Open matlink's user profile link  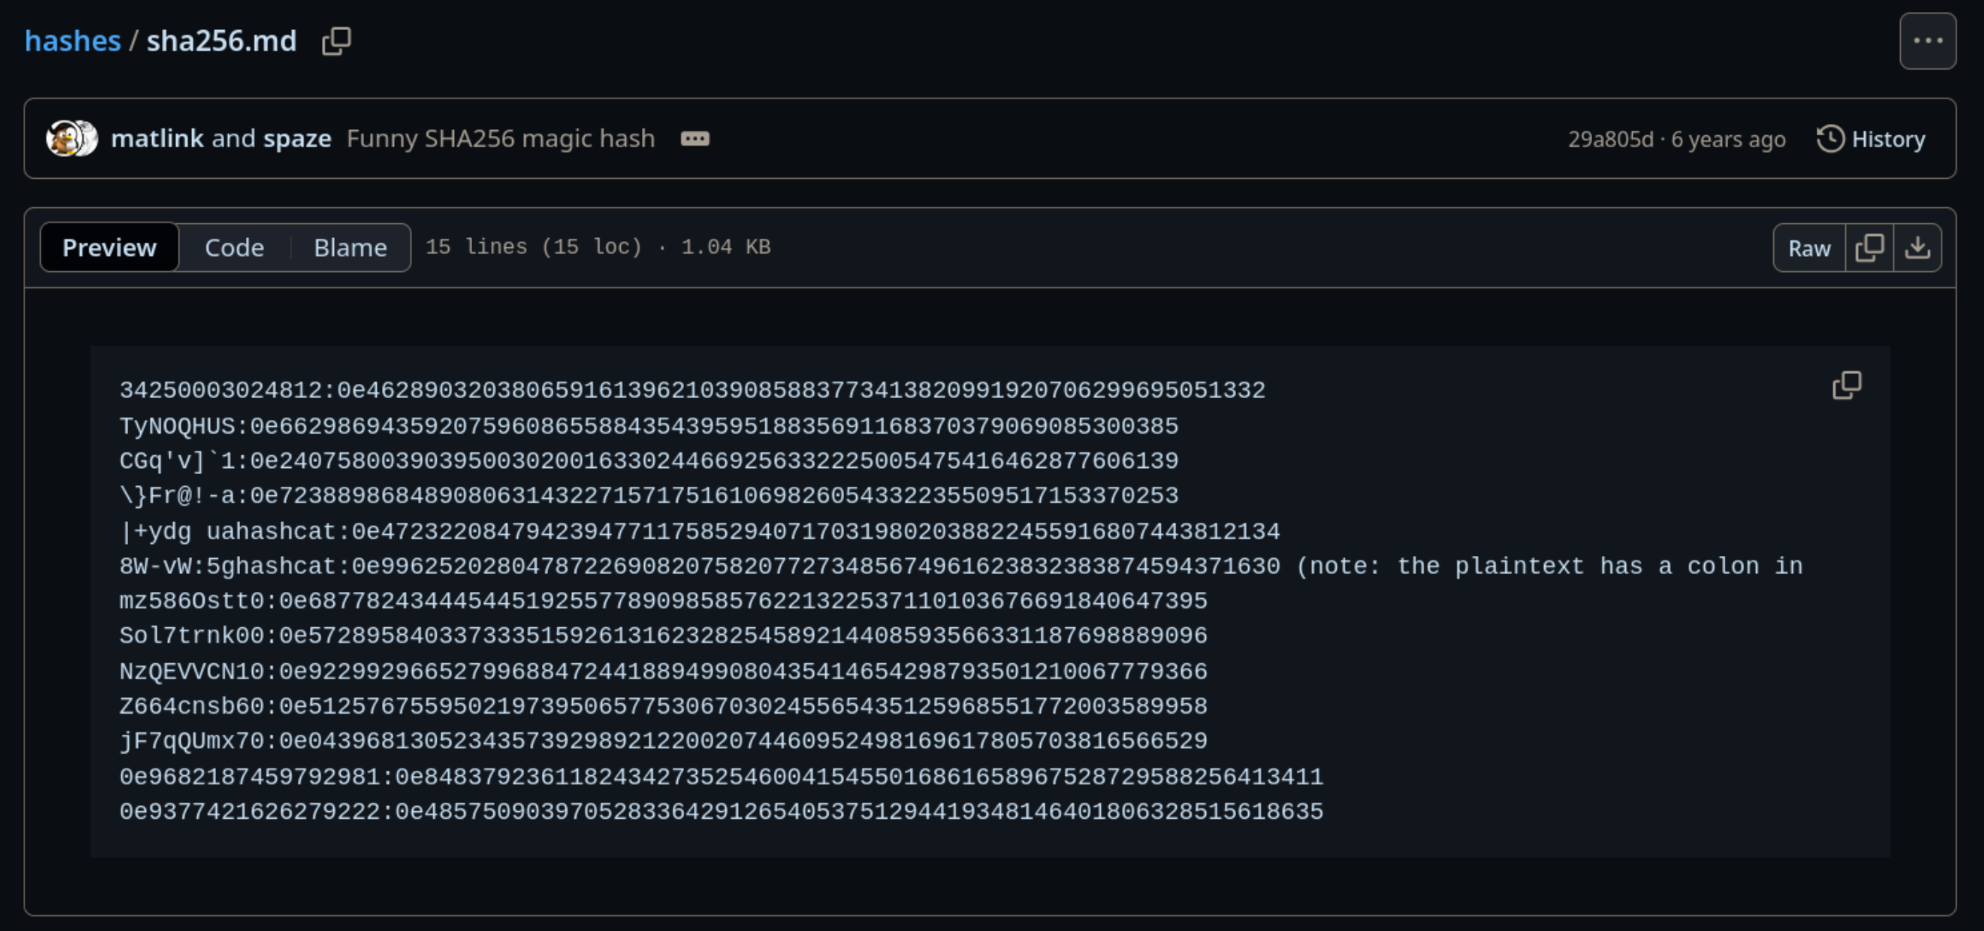click(x=157, y=139)
